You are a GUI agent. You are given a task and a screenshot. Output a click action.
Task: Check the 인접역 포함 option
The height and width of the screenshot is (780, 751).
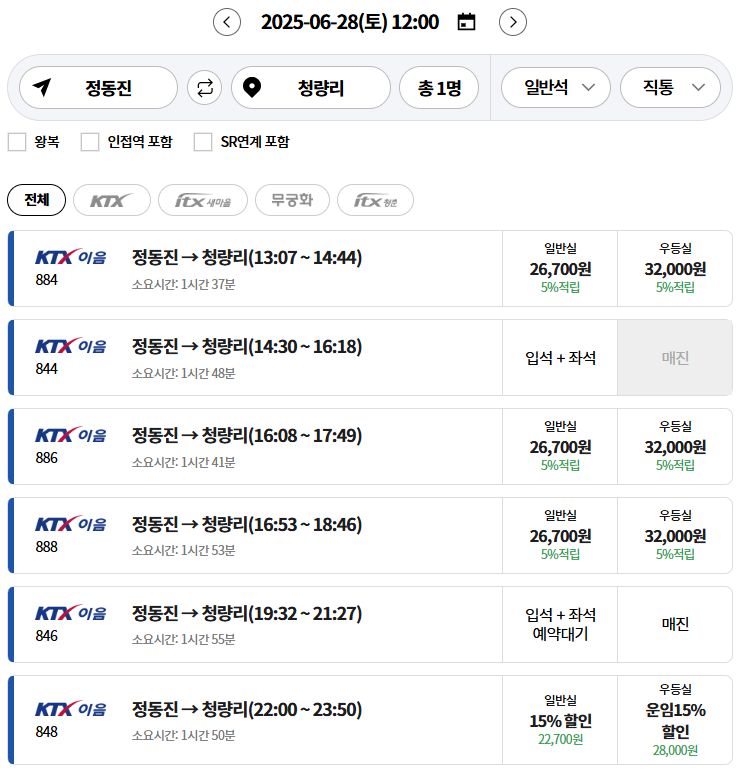(91, 144)
